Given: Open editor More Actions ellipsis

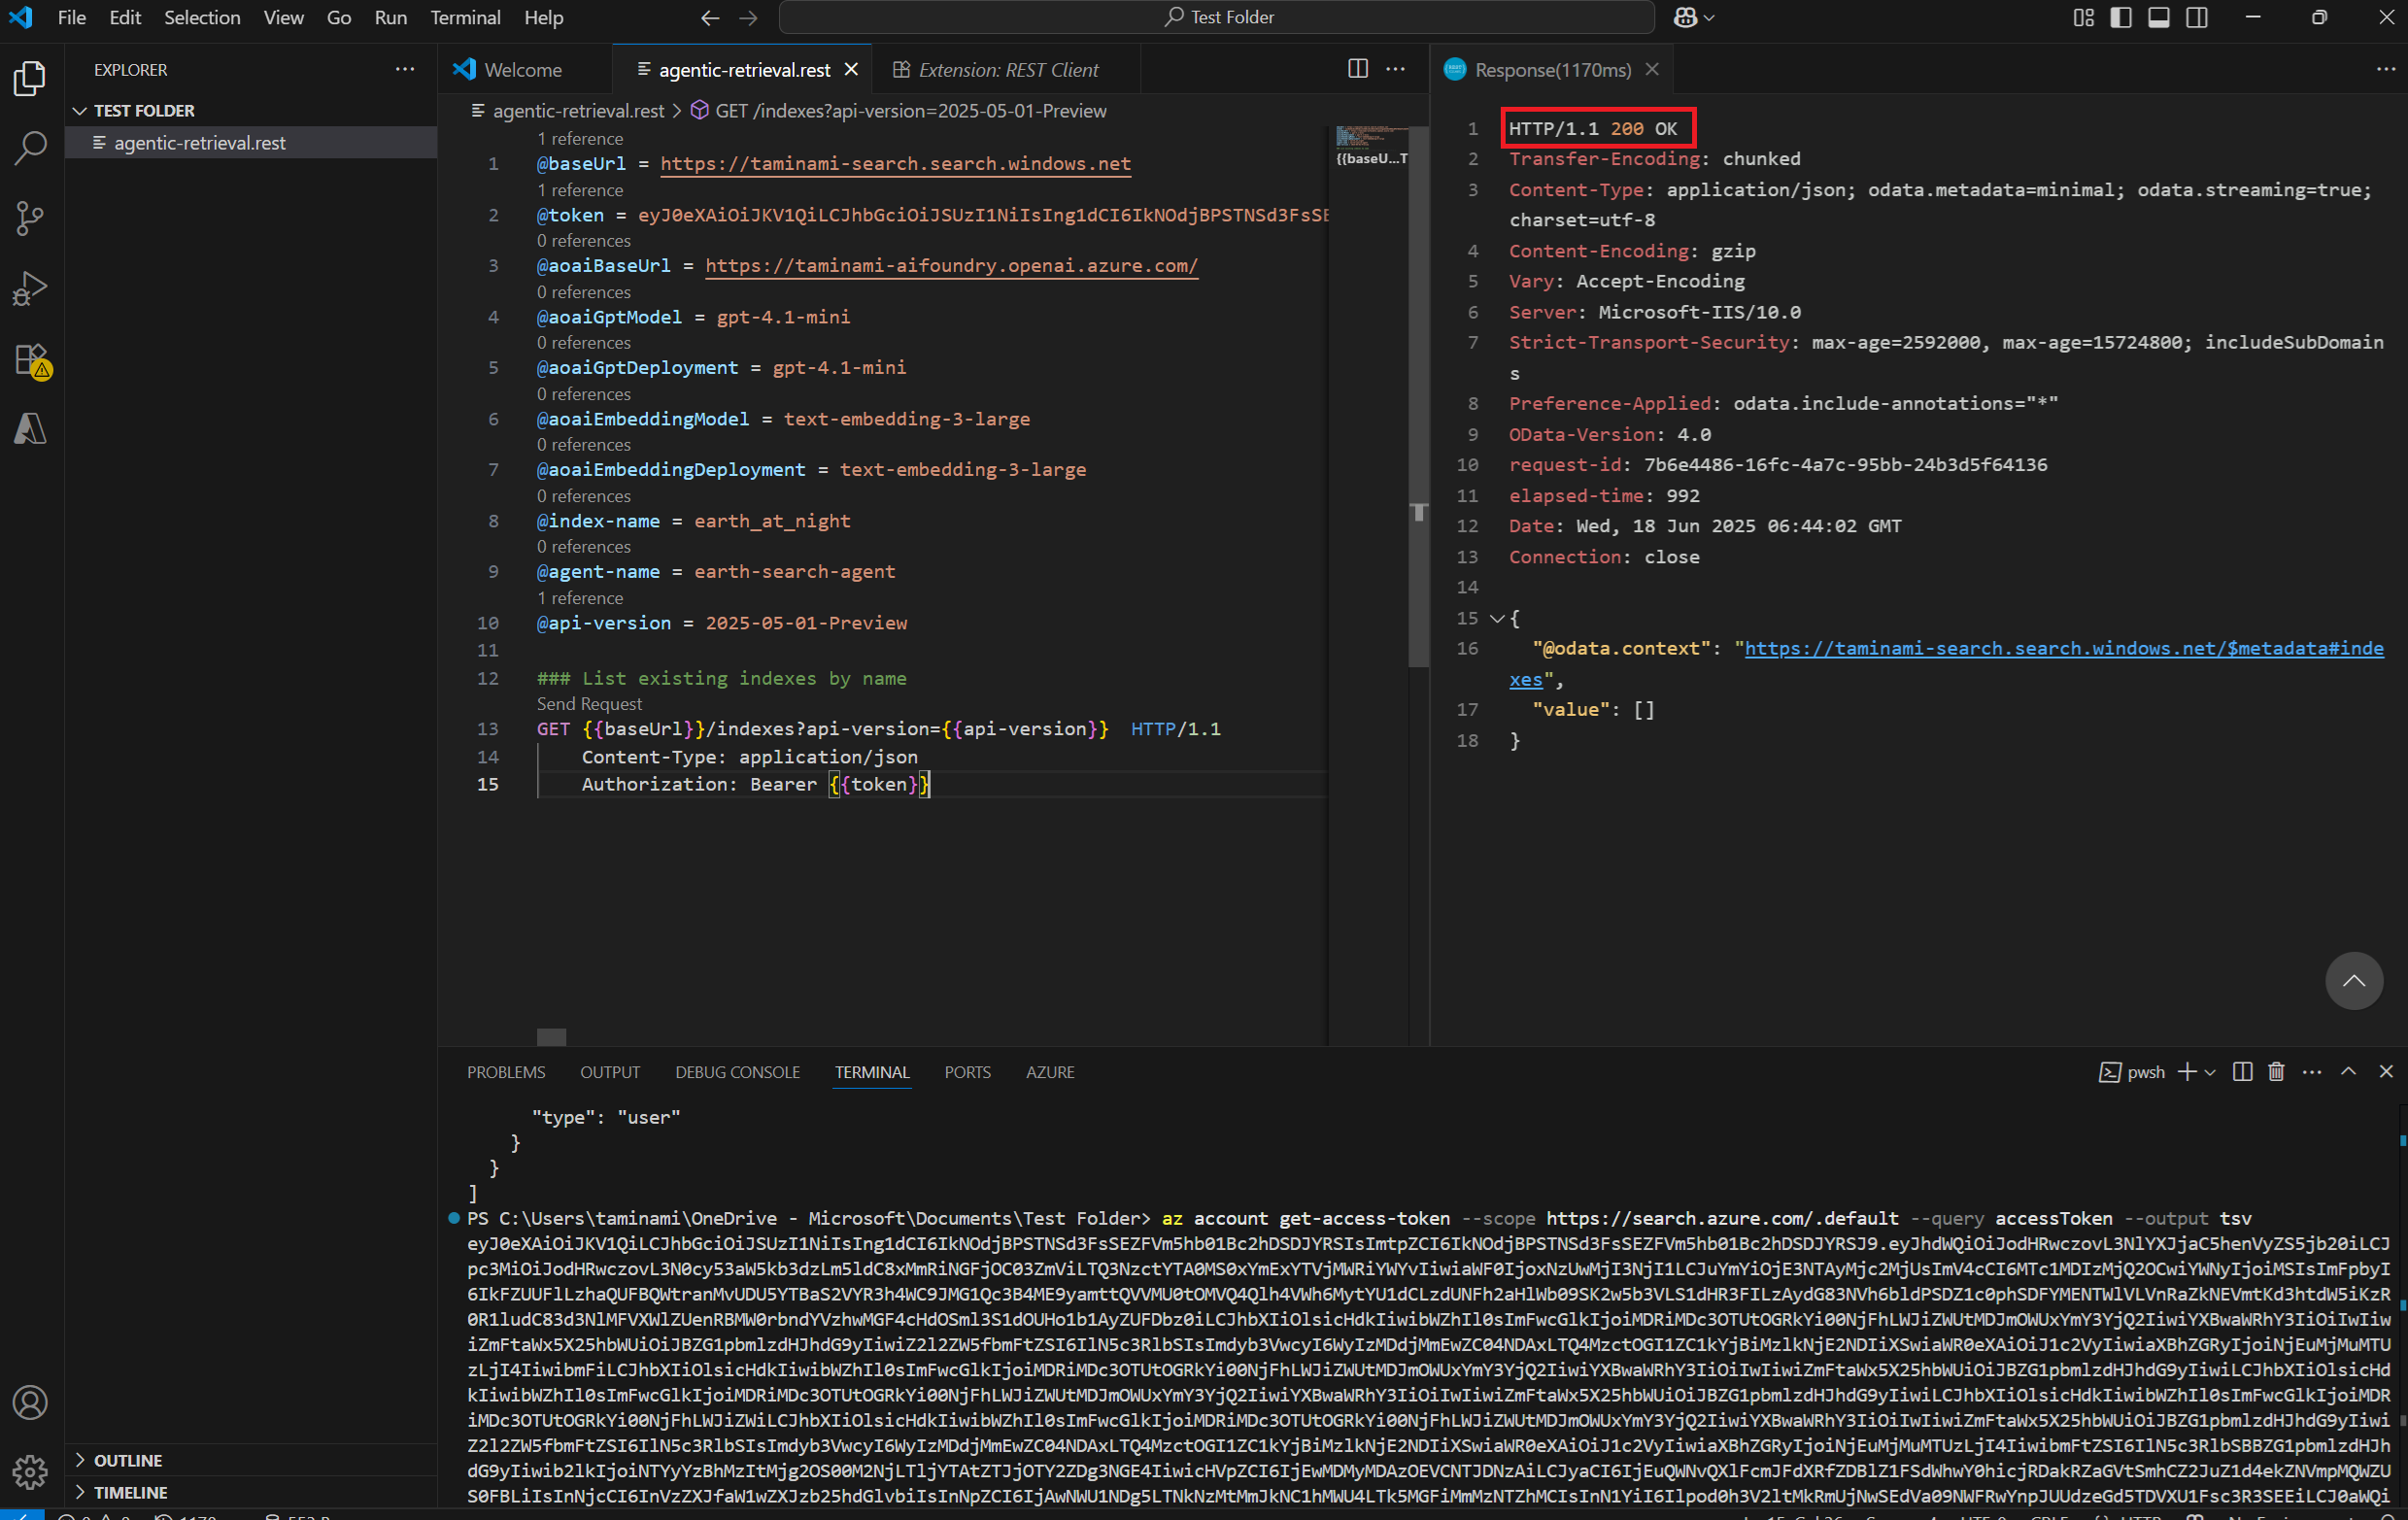Looking at the screenshot, I should click(1396, 69).
